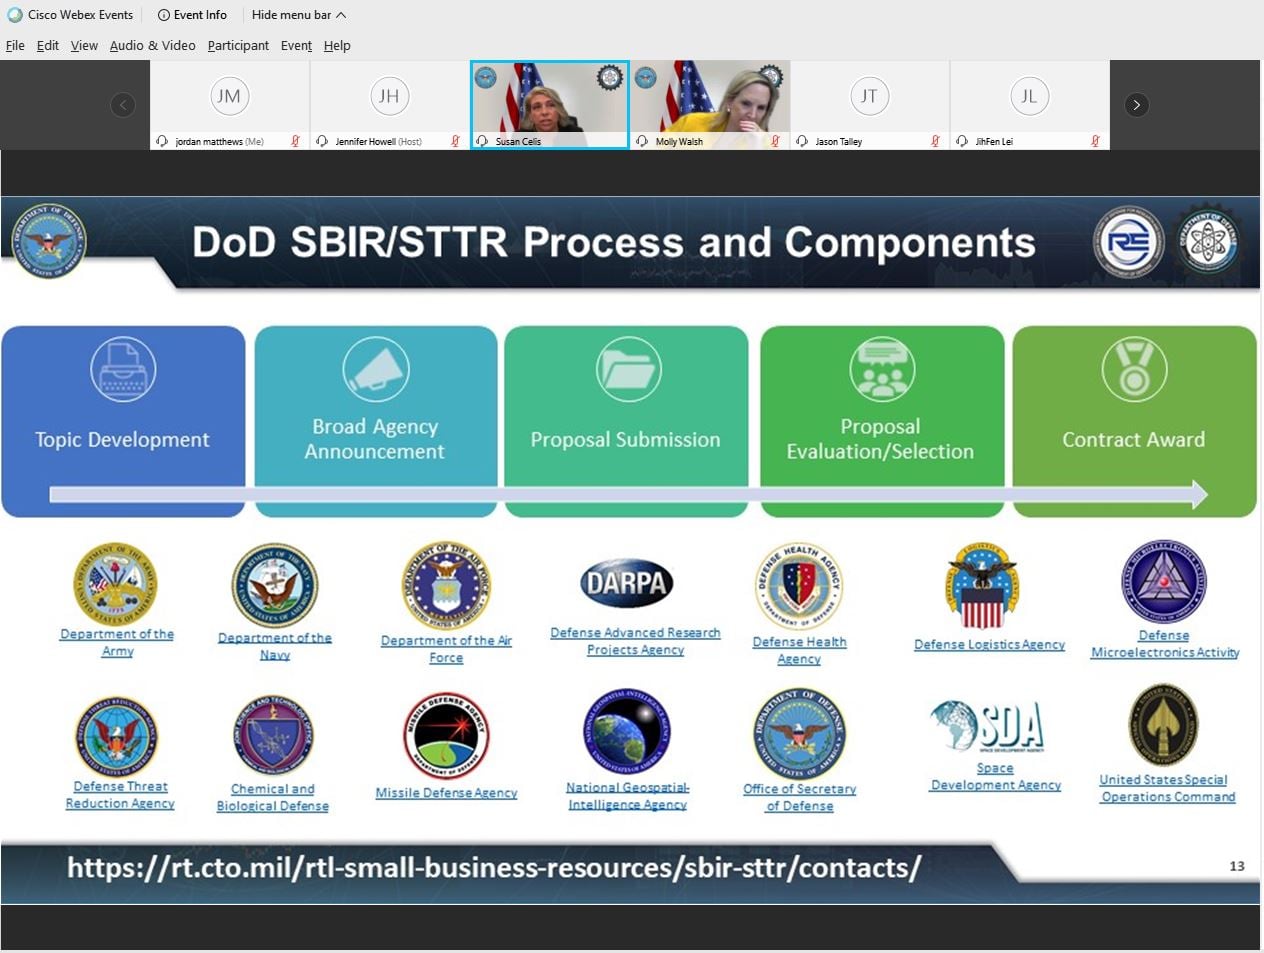This screenshot has width=1264, height=953.
Task: Open the Event menu
Action: coord(296,45)
